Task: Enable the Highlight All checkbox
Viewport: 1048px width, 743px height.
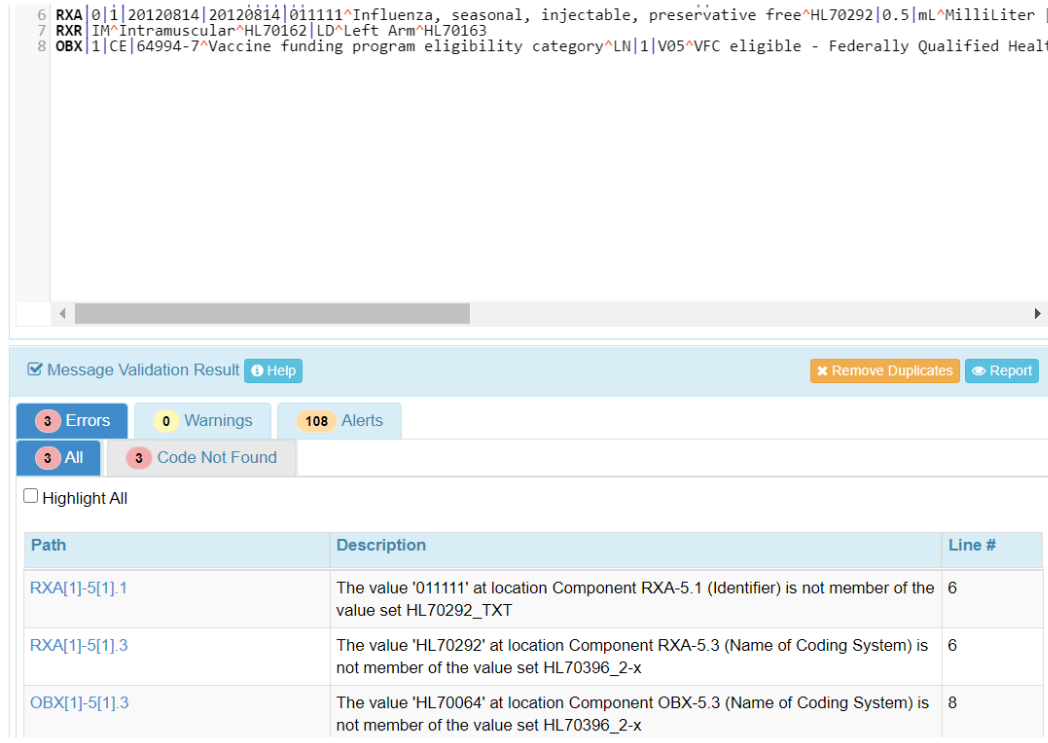Action: [x=30, y=495]
